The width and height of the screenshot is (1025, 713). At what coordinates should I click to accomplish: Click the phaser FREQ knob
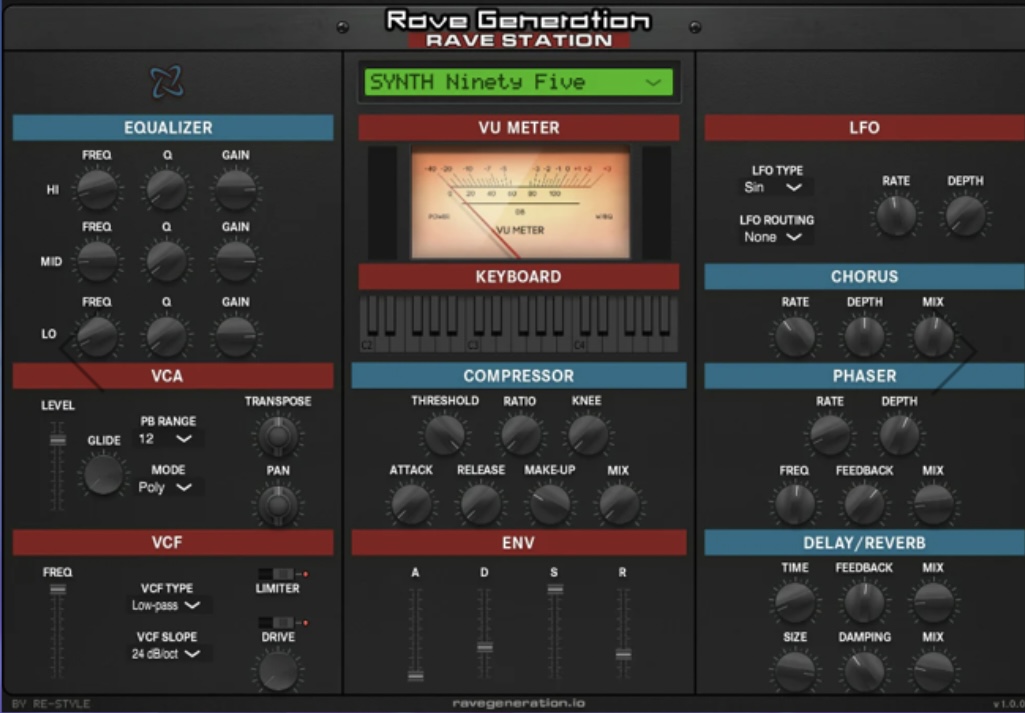(795, 504)
